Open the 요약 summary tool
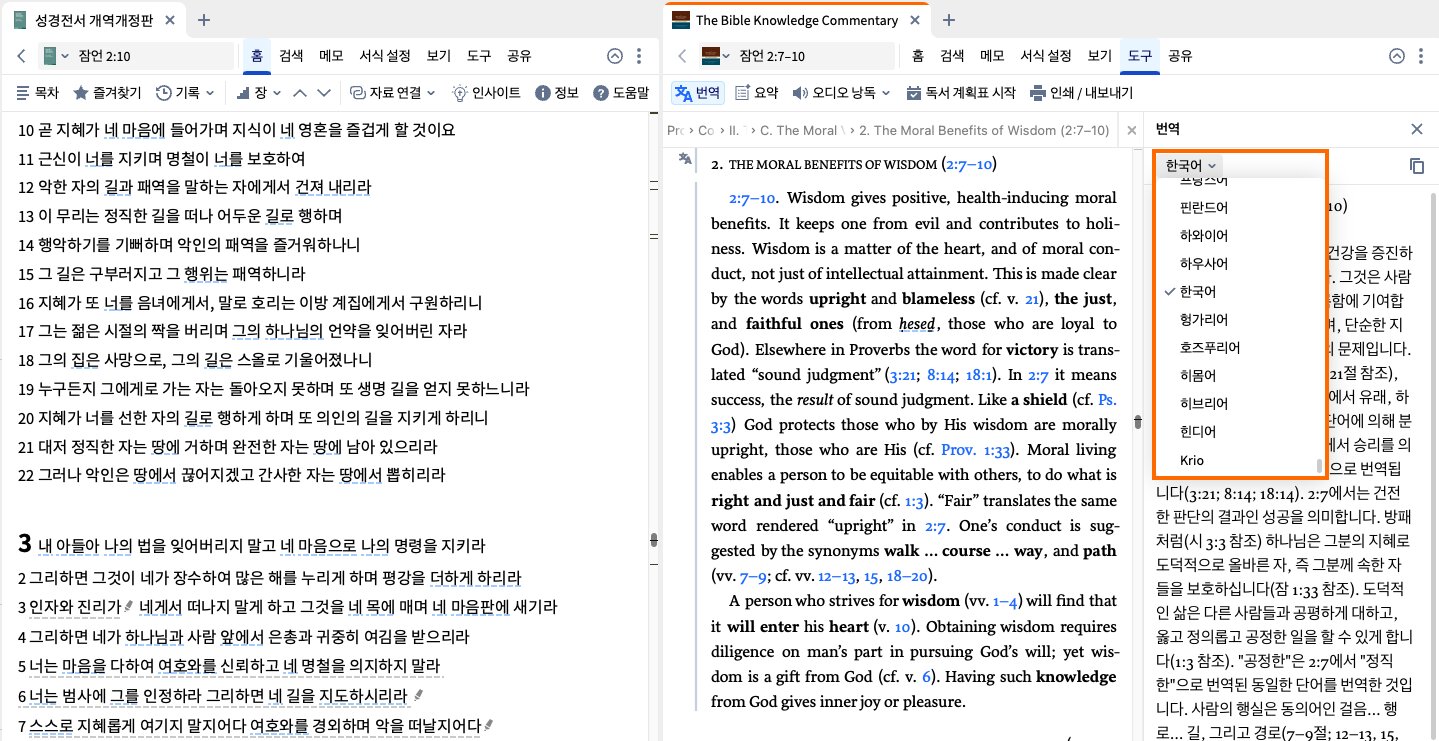 point(757,93)
